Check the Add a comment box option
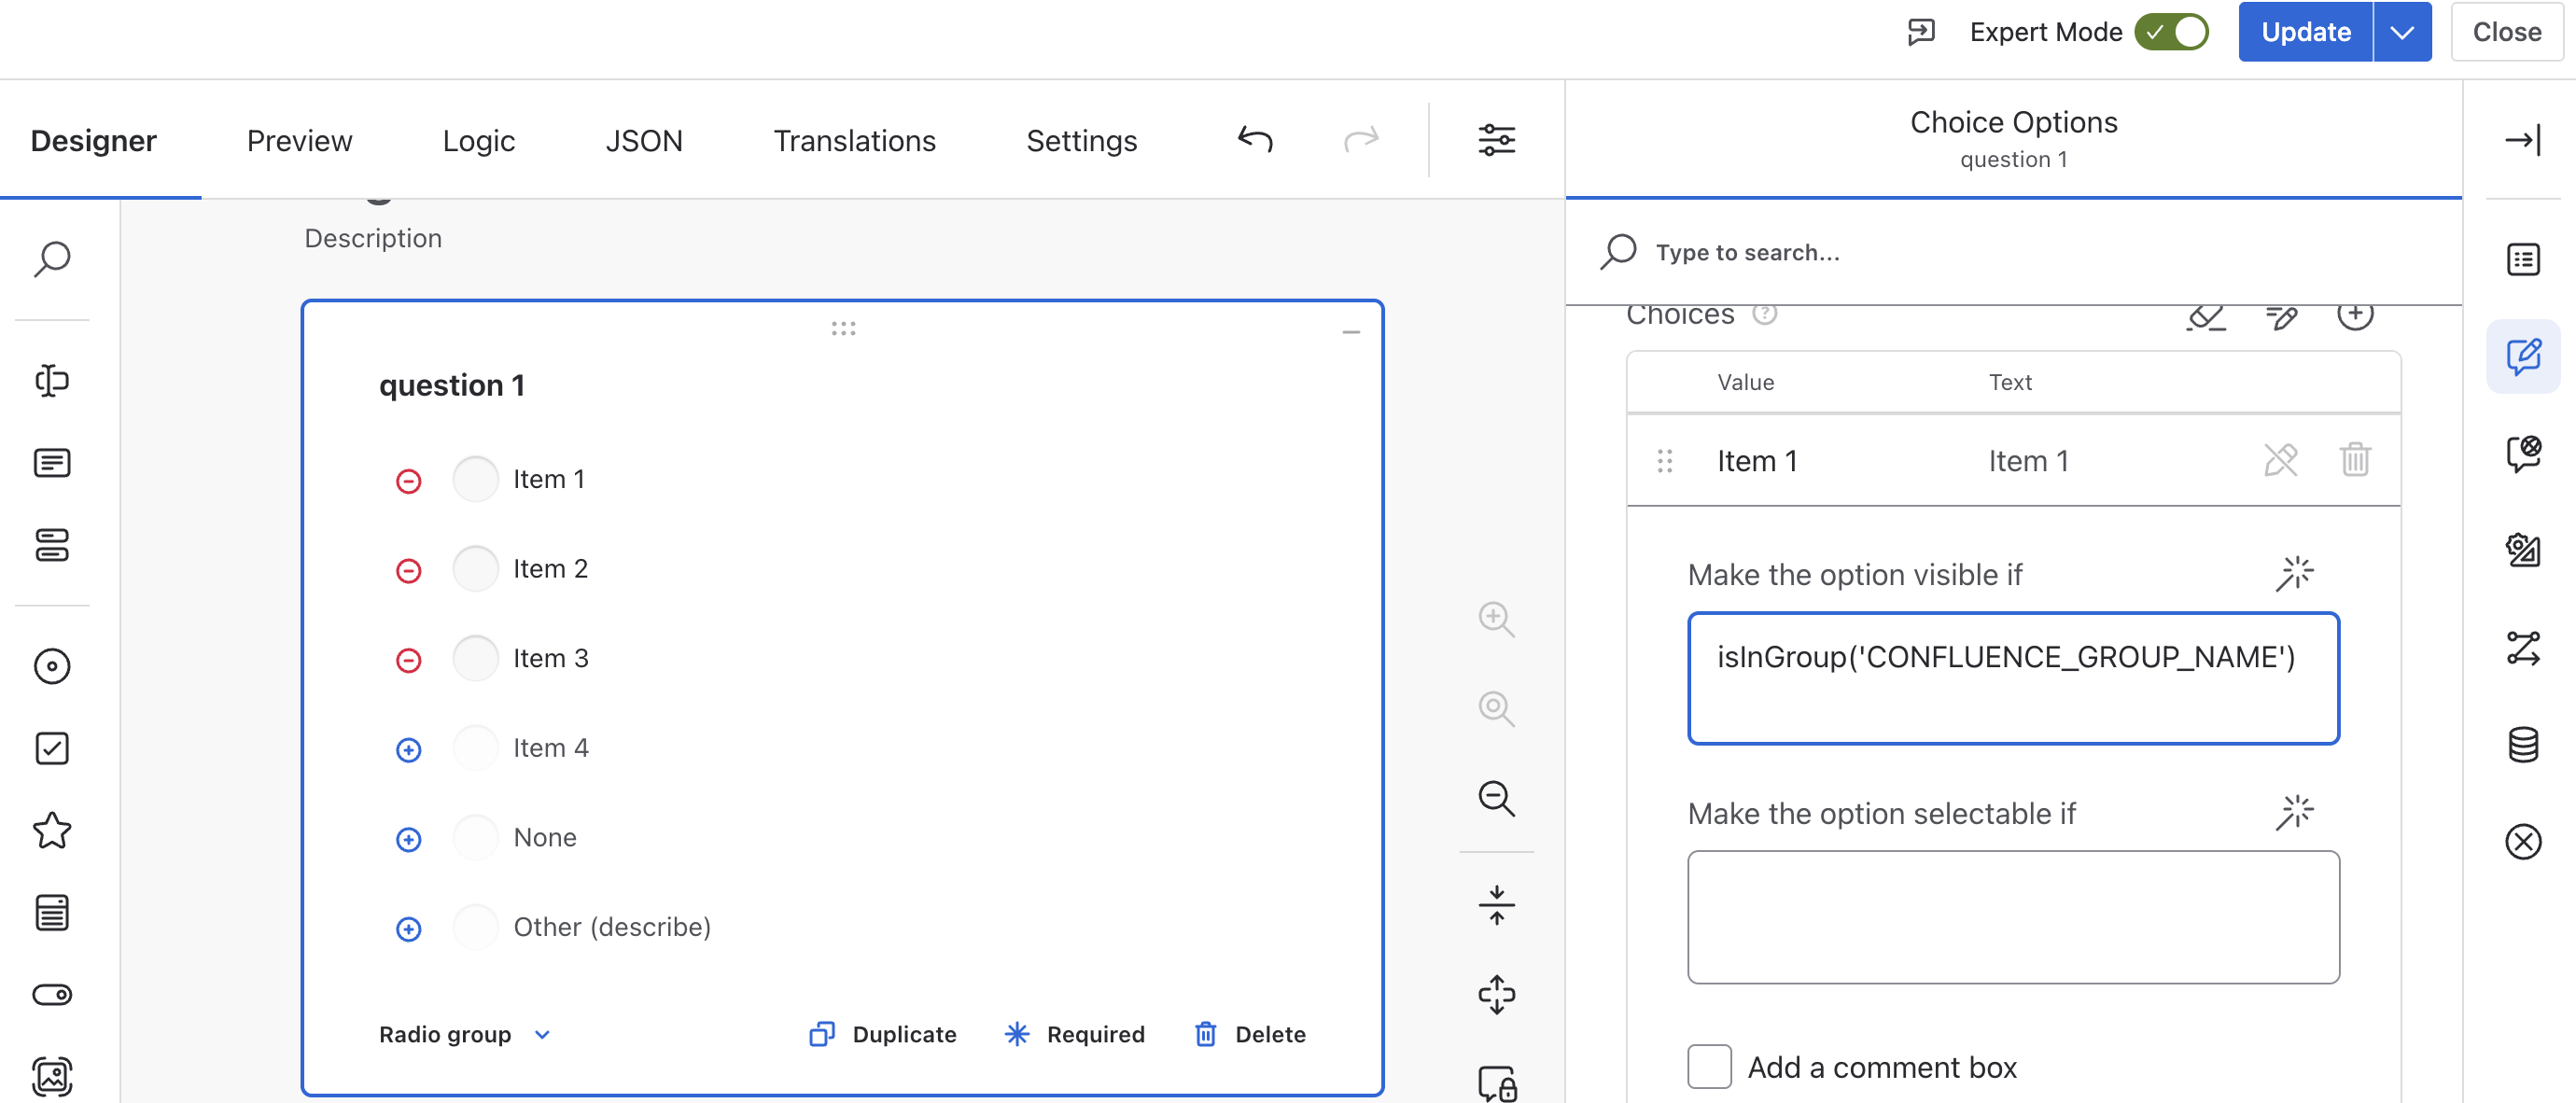The width and height of the screenshot is (2576, 1103). click(x=1709, y=1067)
